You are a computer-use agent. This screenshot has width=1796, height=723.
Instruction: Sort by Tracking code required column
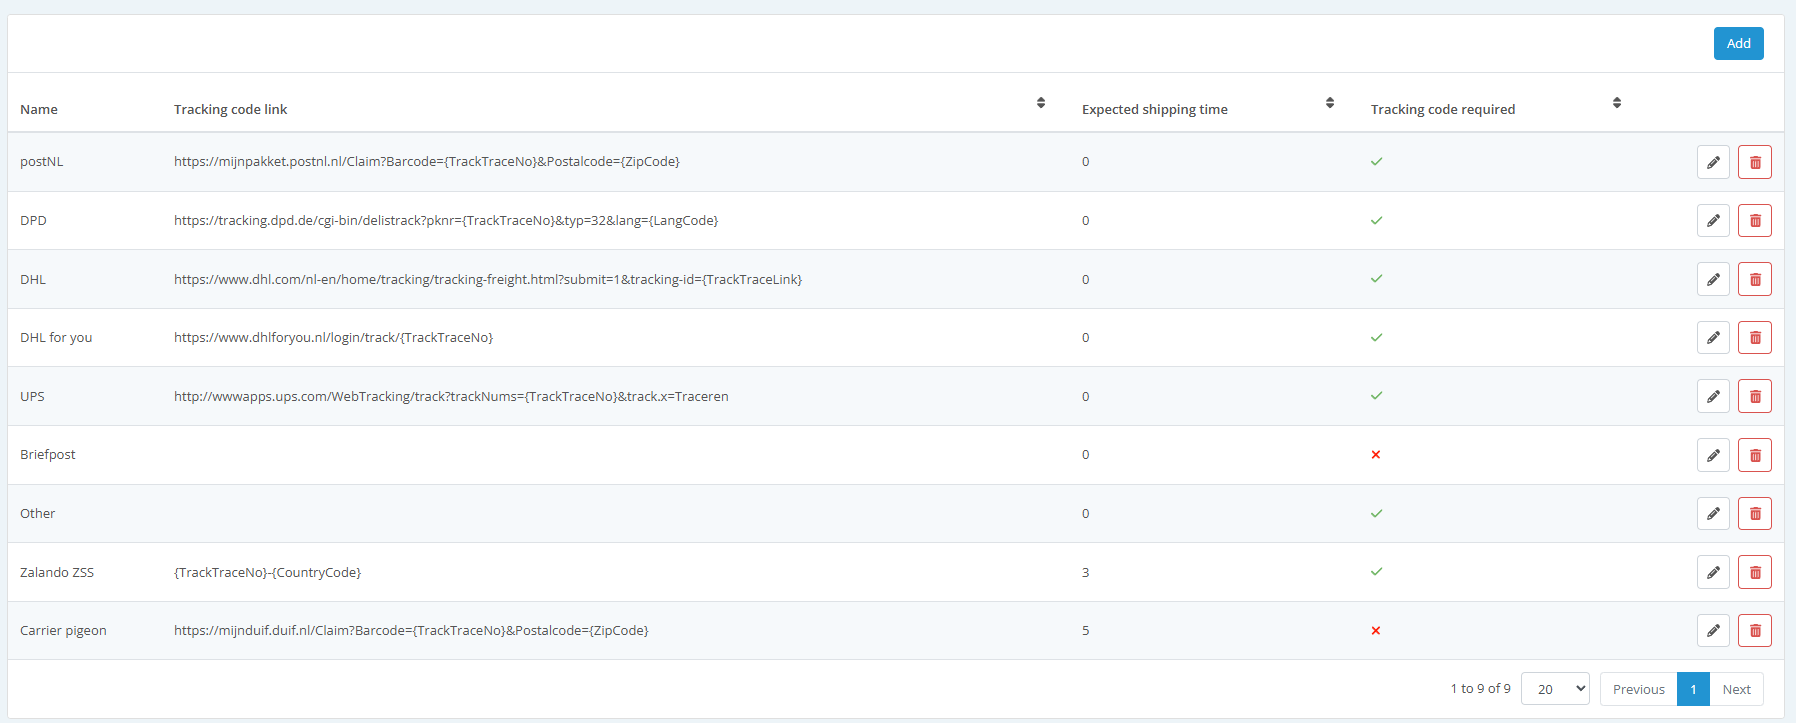pyautogui.click(x=1617, y=103)
